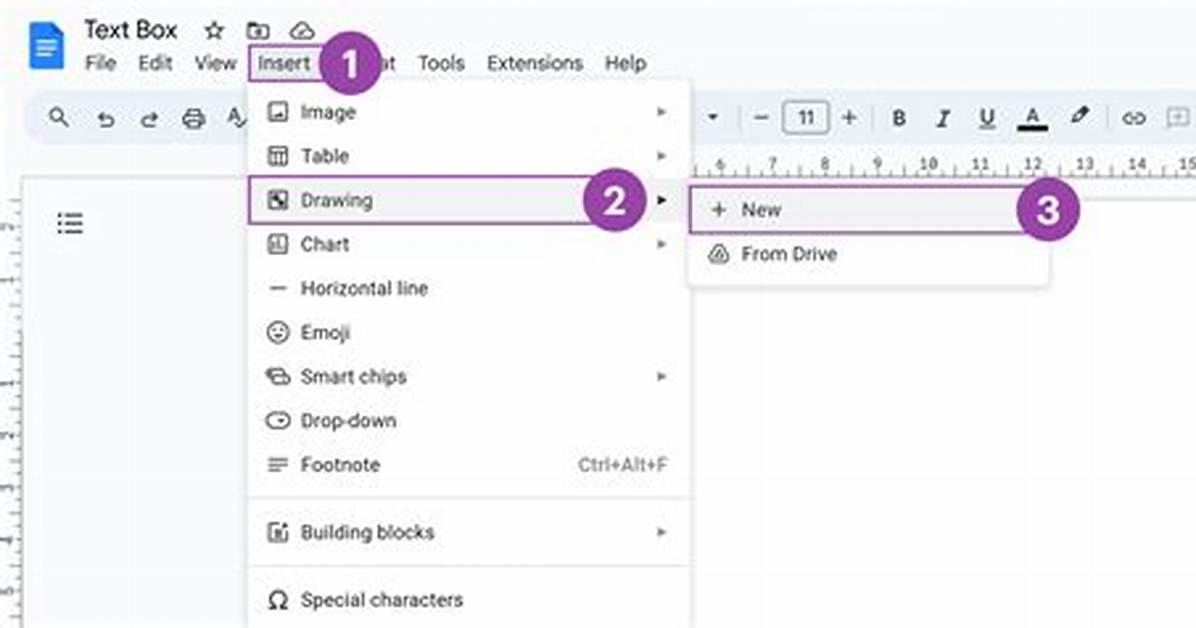Click the insert link icon

1133,118
